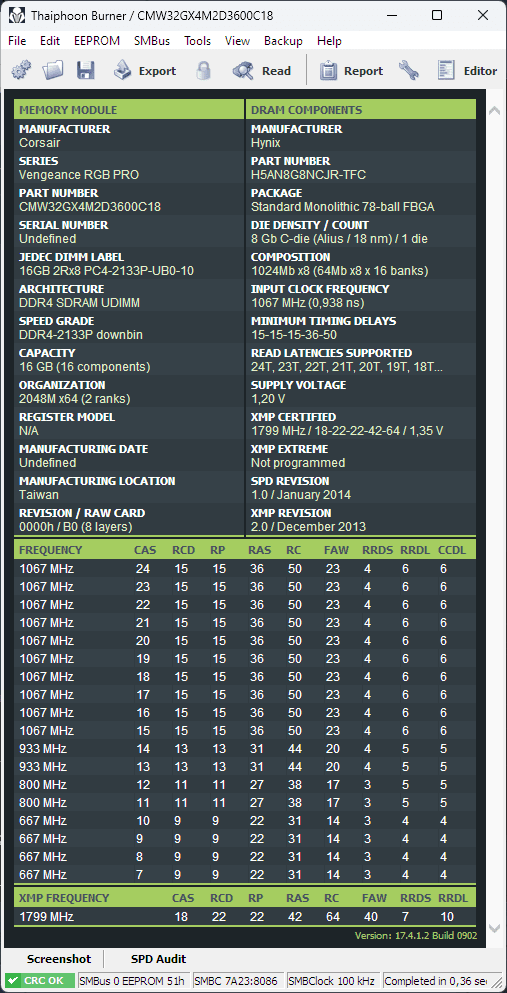Click SMBus 0 EEPROM 51h status entry
Screen dimensions: 507x993
(132, 980)
